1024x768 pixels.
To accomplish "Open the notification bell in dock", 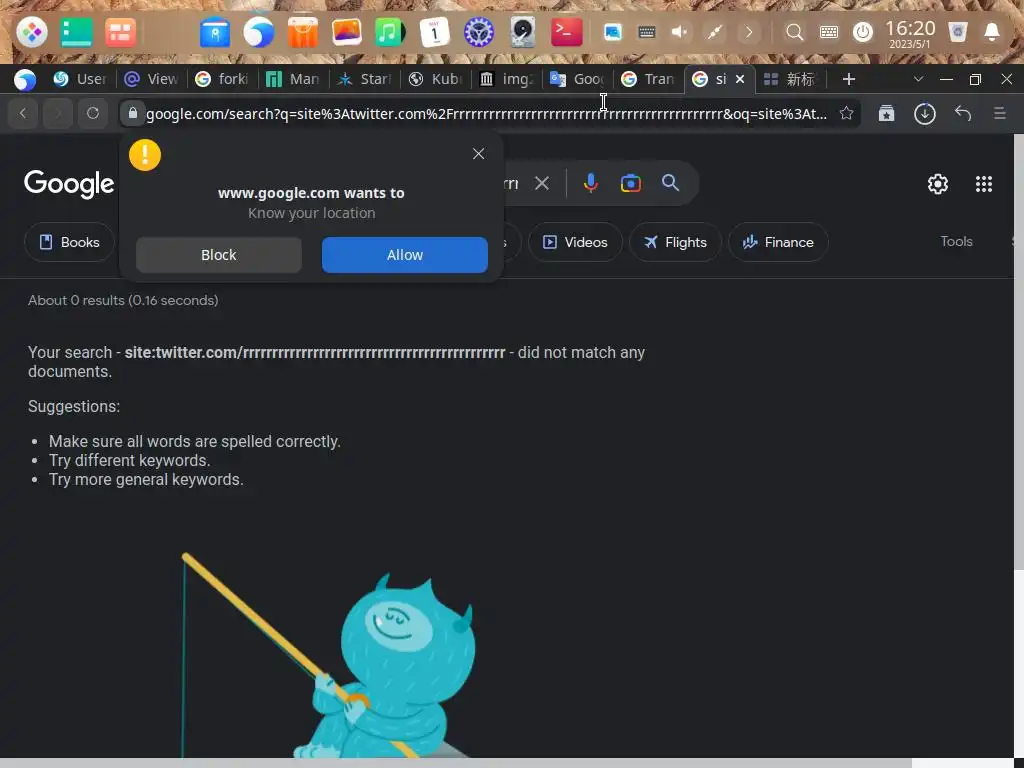I will pos(991,32).
